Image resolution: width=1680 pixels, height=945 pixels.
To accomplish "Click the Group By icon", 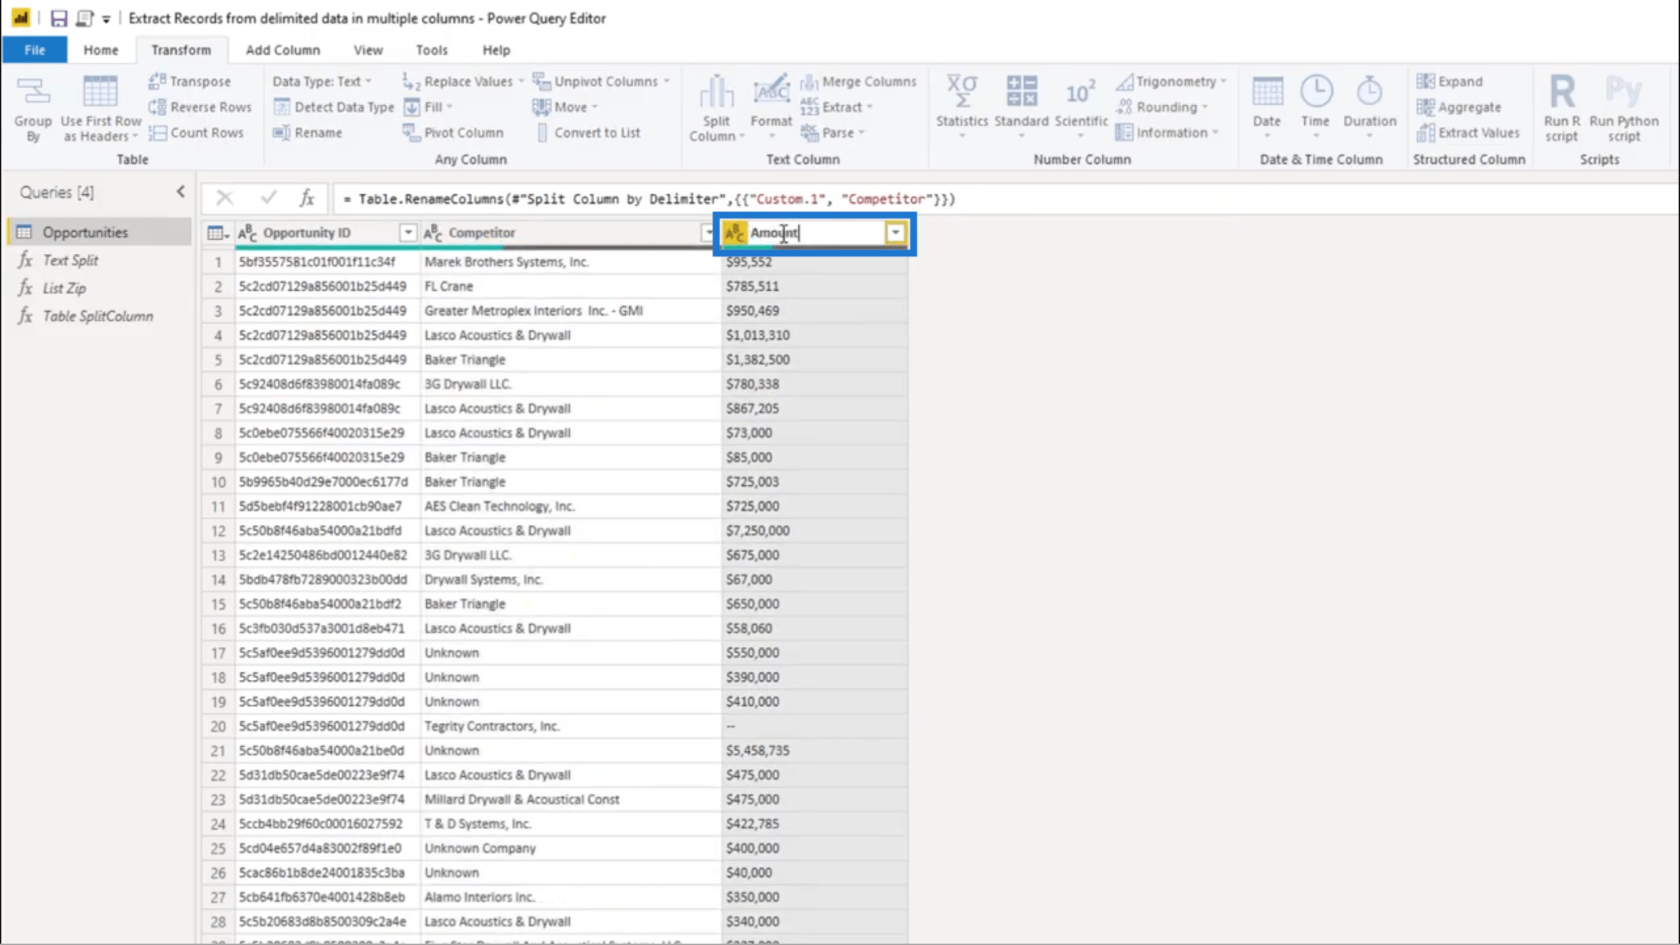I will (x=33, y=108).
